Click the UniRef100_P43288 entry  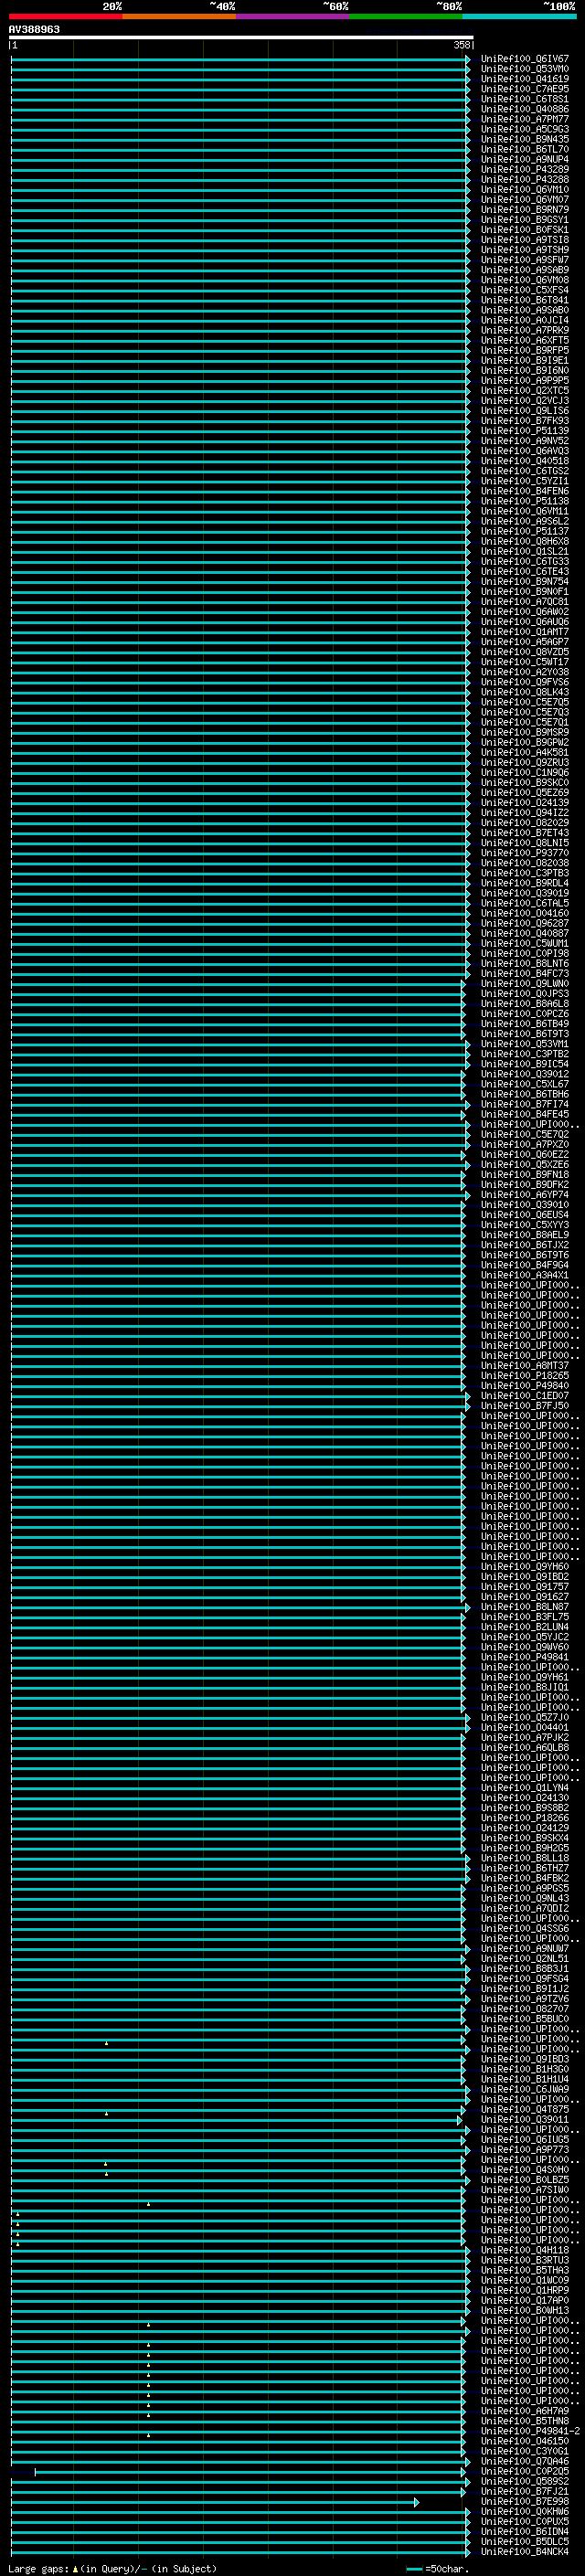(x=524, y=180)
